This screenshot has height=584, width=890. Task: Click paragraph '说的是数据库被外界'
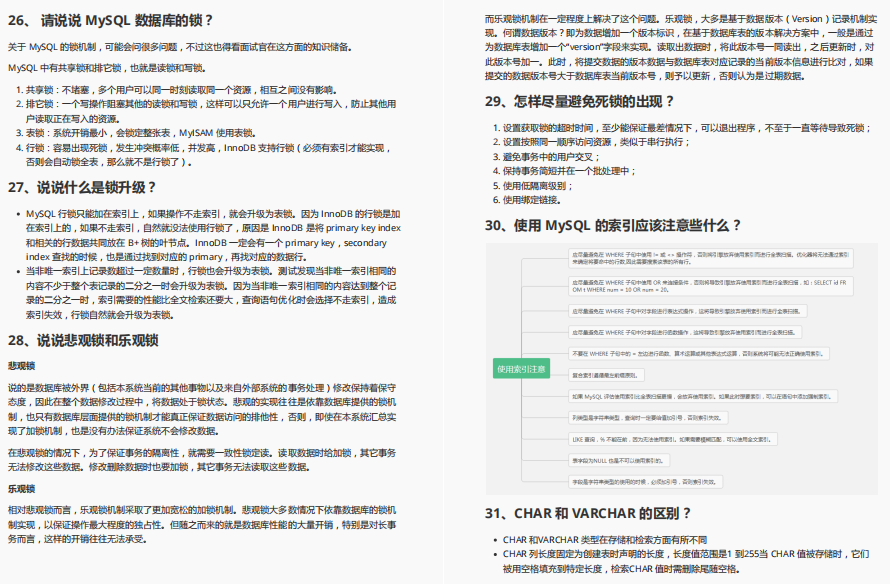(x=202, y=409)
